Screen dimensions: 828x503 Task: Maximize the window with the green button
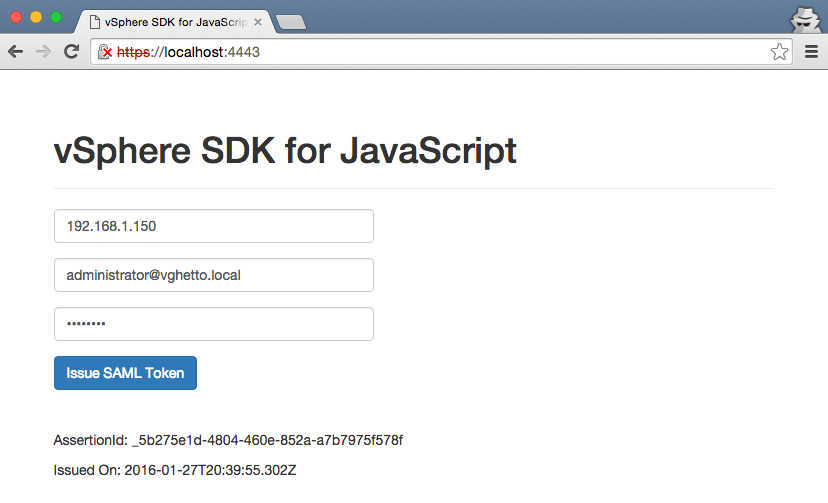click(x=56, y=17)
